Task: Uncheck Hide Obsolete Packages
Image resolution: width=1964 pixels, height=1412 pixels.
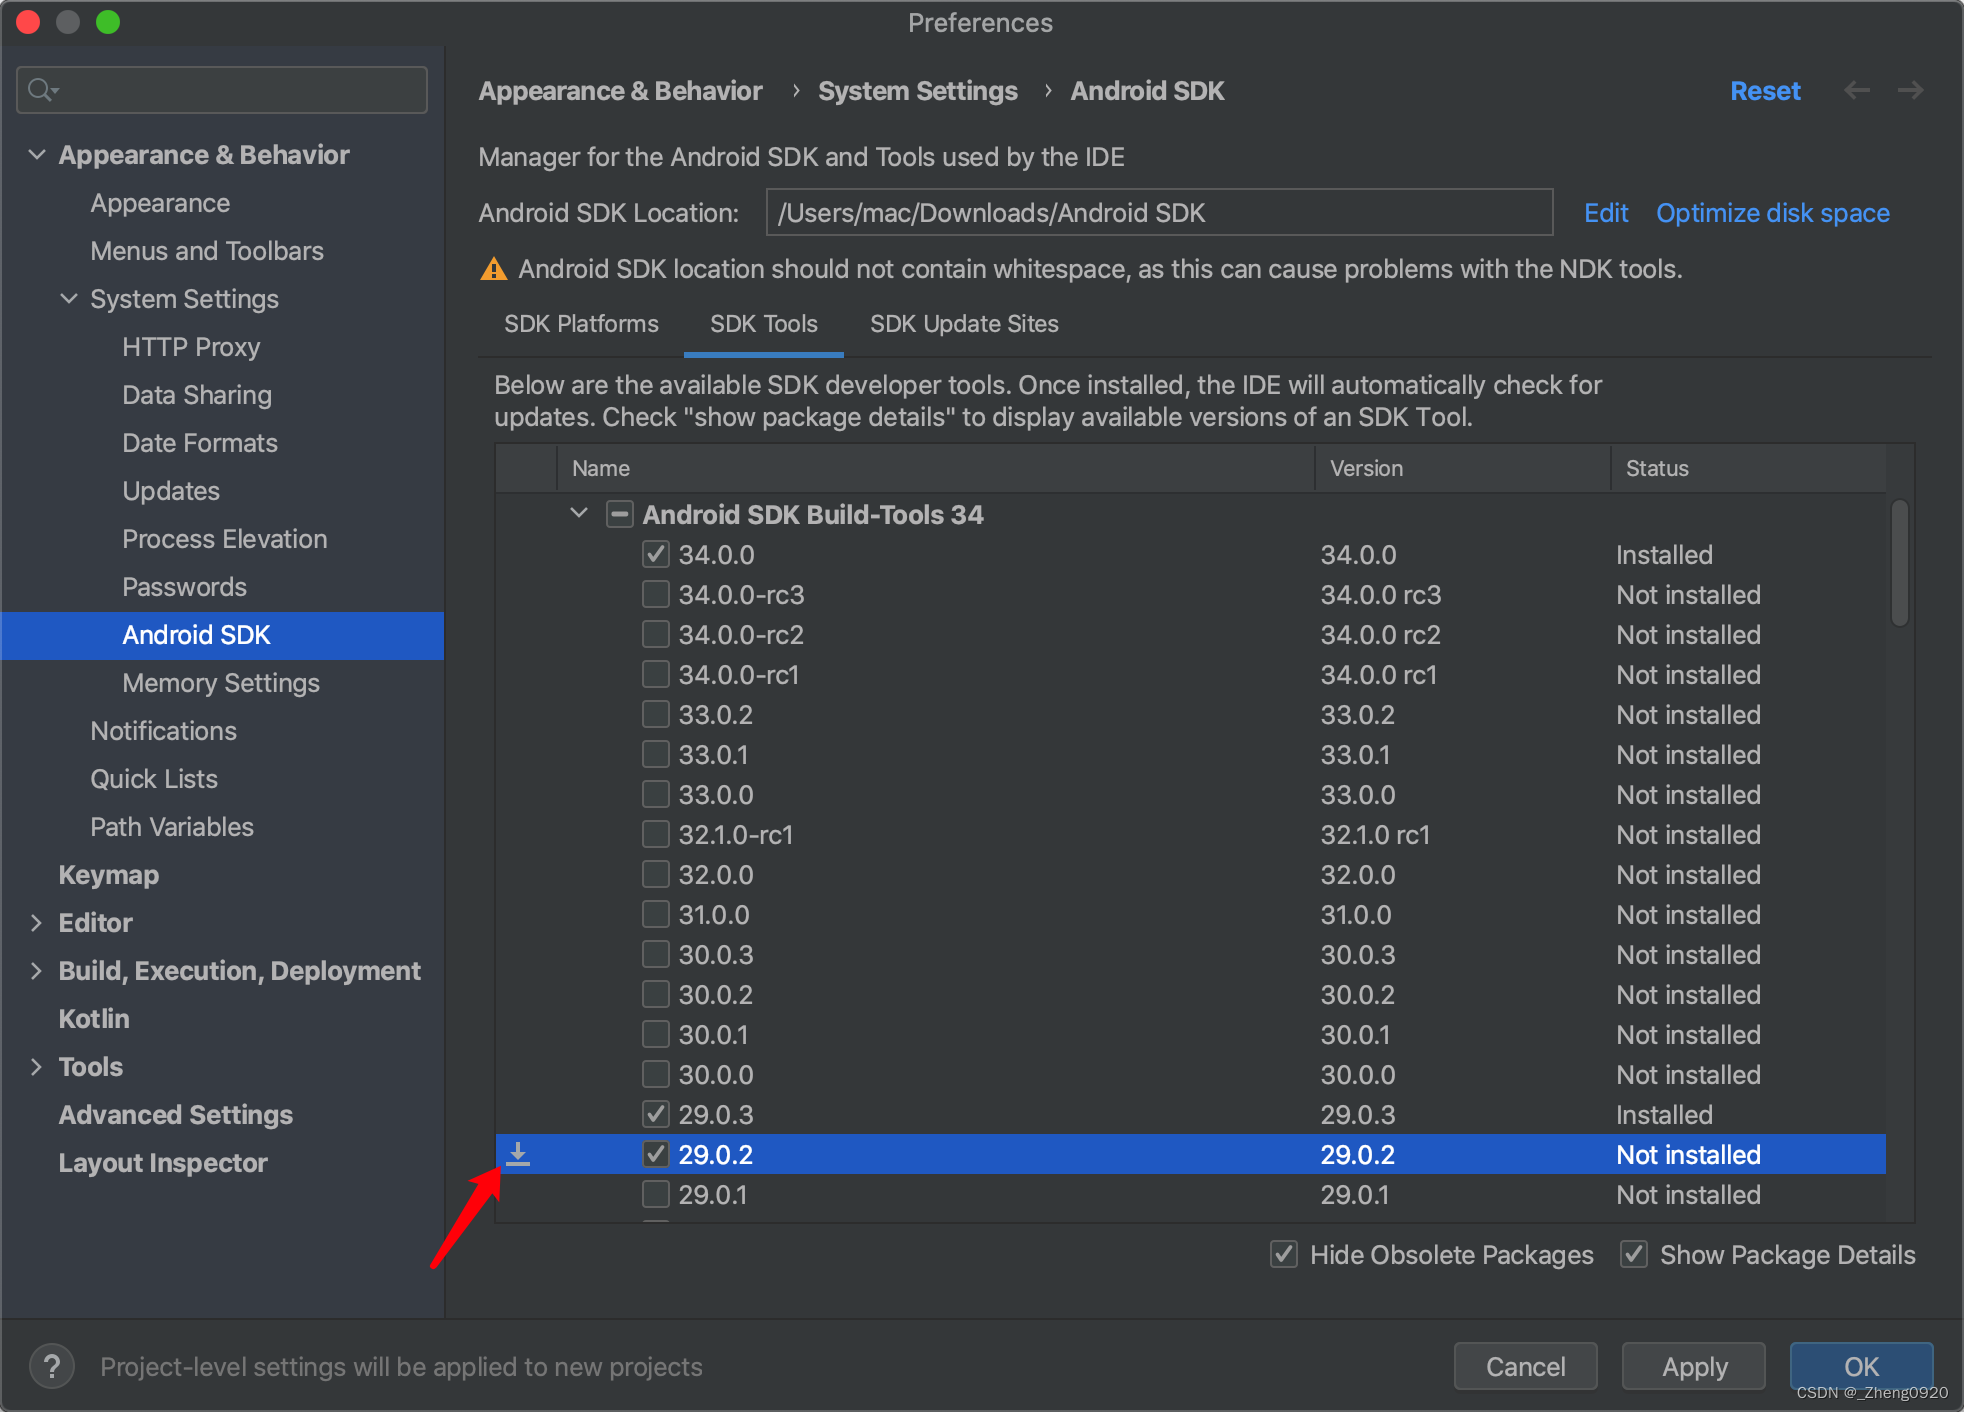Action: 1284,1254
